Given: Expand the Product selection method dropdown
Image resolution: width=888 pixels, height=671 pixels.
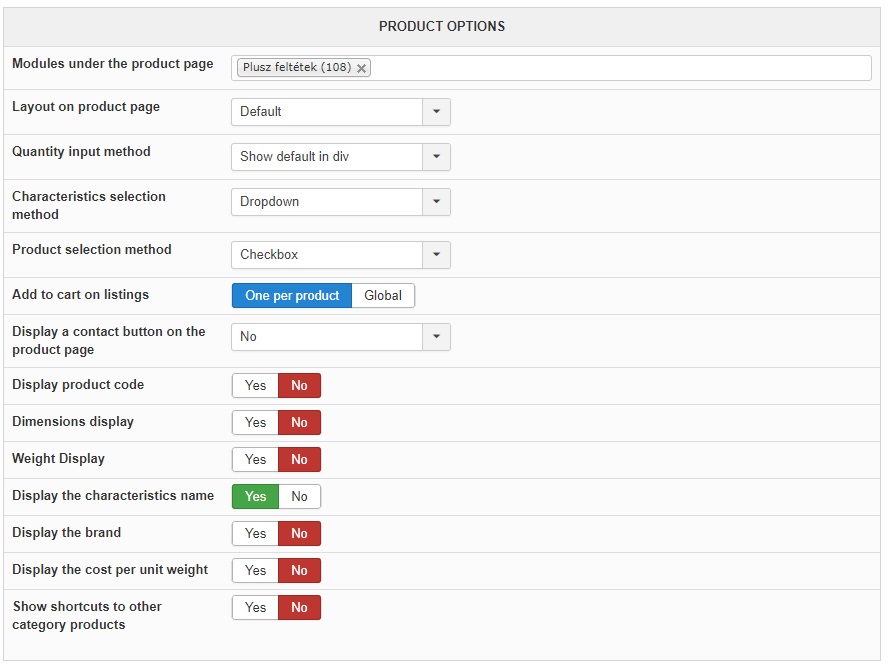Looking at the screenshot, I should [x=340, y=255].
